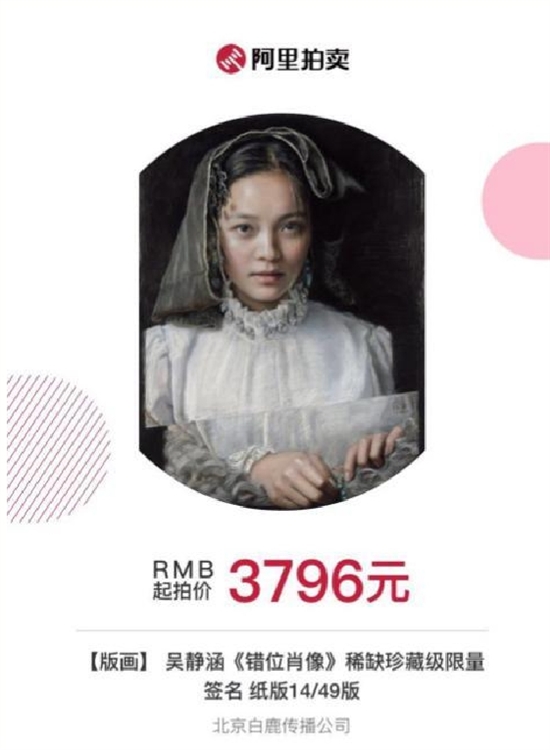Tap the red 3796元 price
550x750 pixels.
pos(319,582)
